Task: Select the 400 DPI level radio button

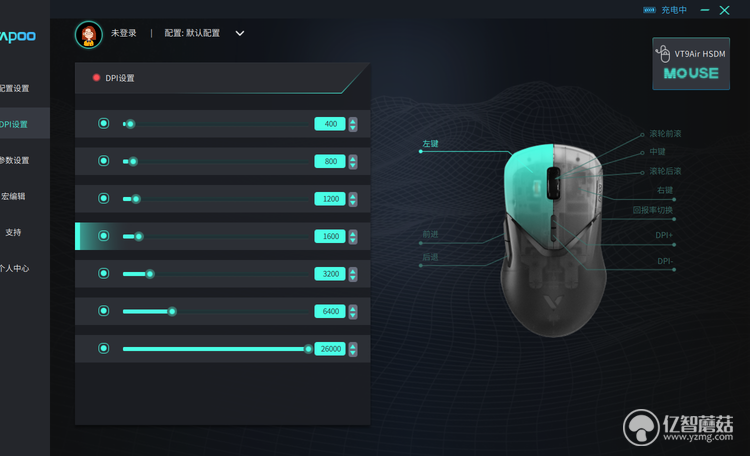Action: click(x=103, y=123)
